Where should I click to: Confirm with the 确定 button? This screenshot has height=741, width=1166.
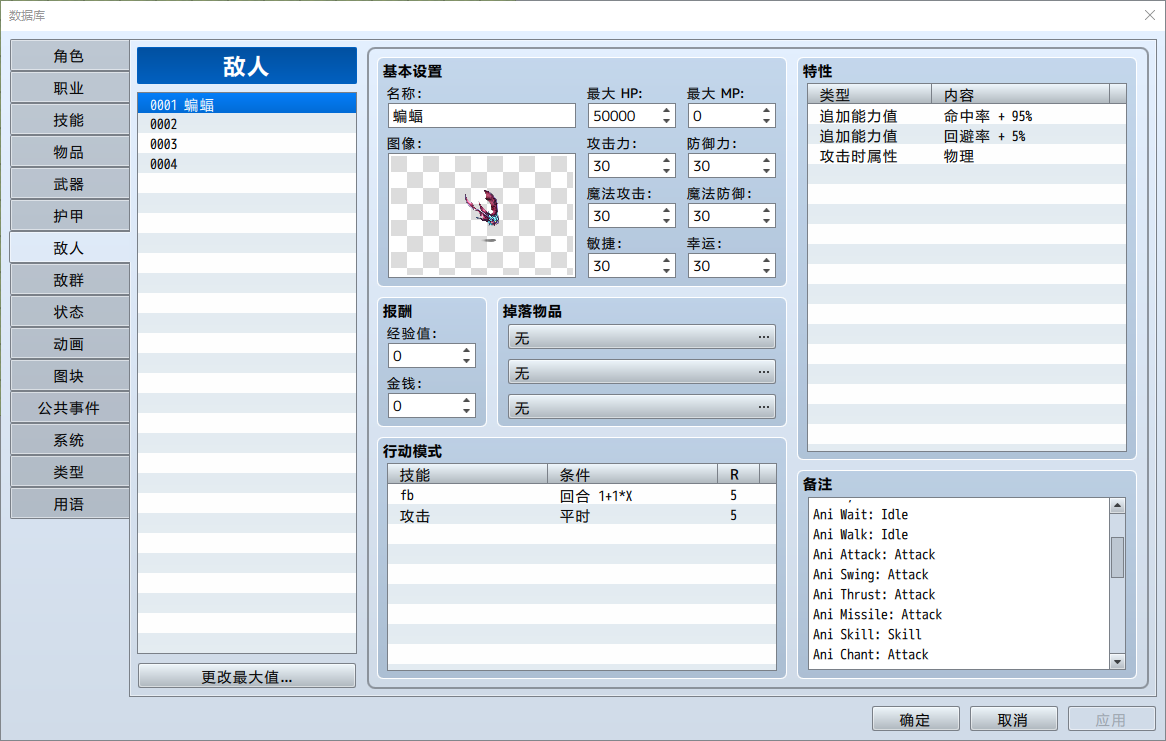(x=915, y=719)
